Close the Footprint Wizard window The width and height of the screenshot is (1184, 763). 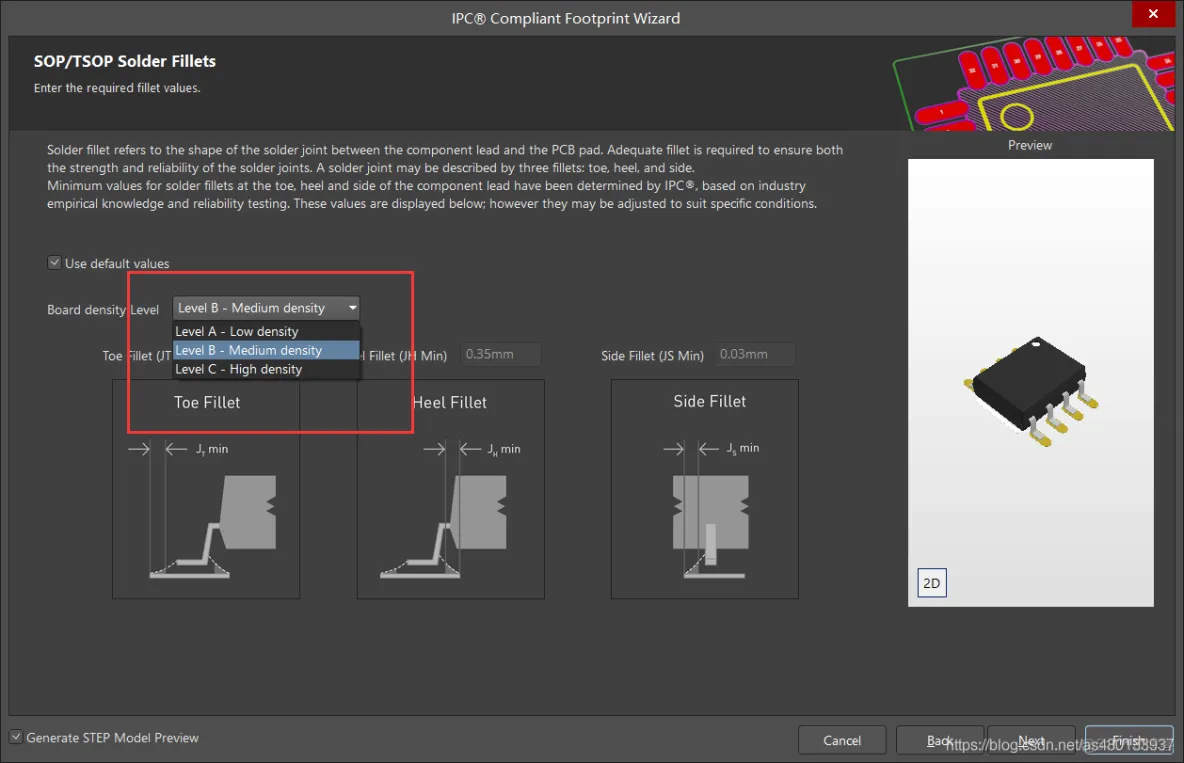pos(1153,14)
